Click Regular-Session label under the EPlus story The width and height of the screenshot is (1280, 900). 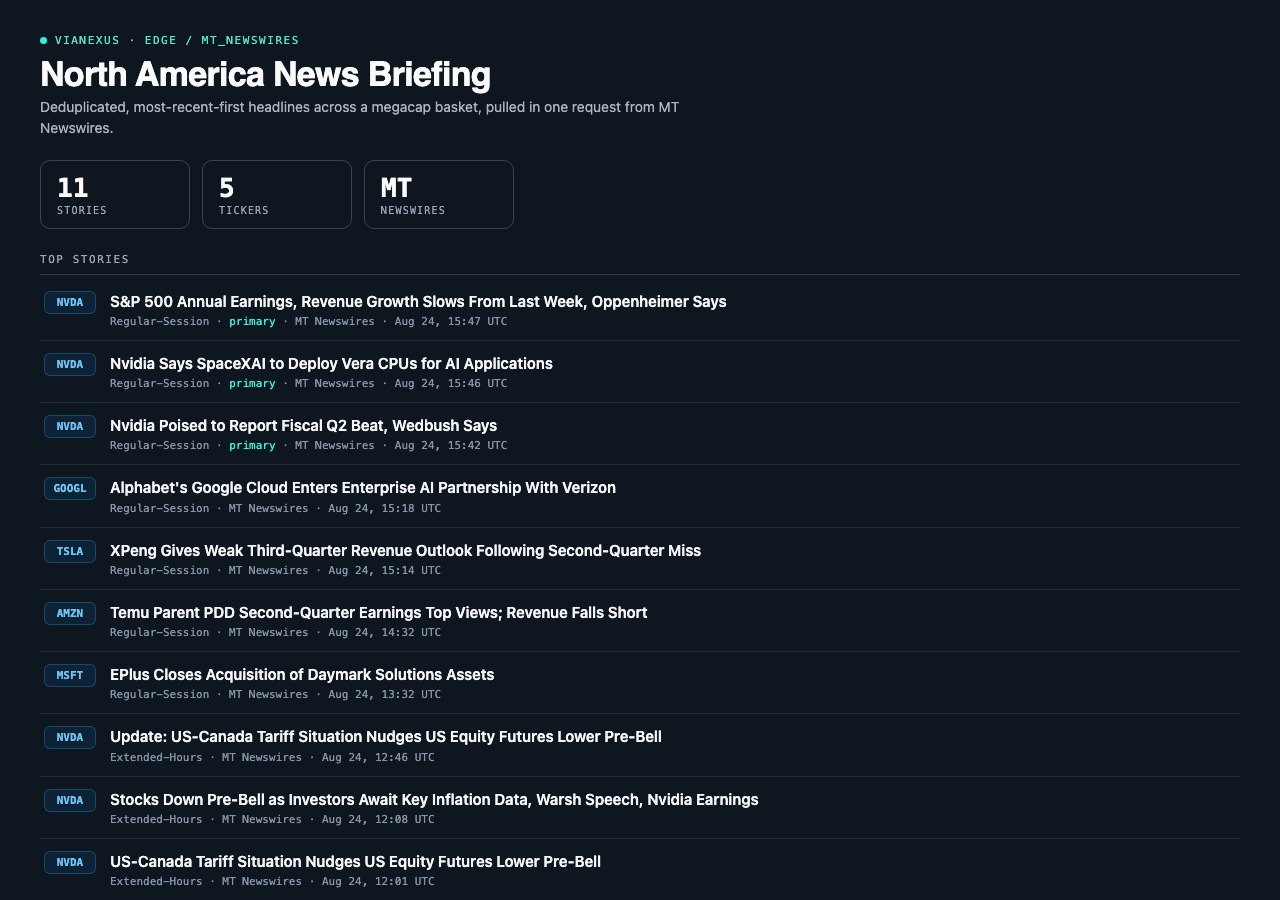(x=160, y=695)
